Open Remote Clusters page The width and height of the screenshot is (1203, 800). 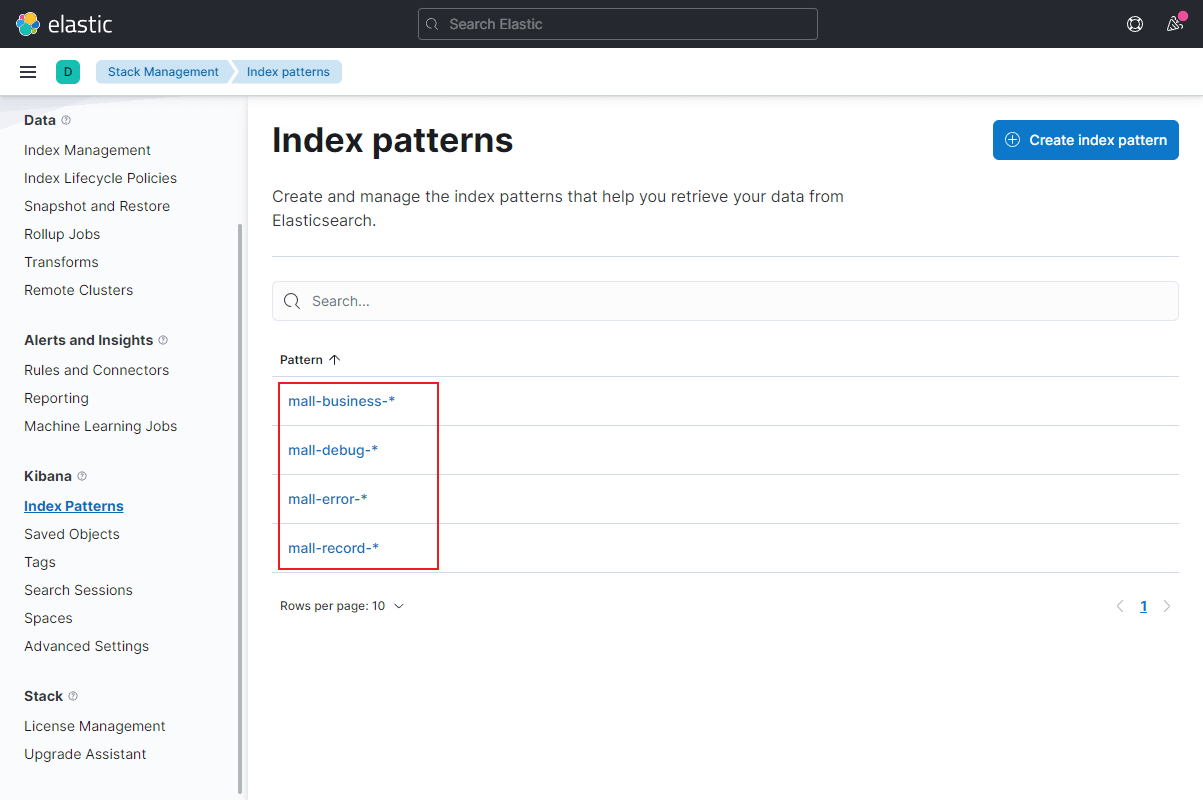(78, 290)
